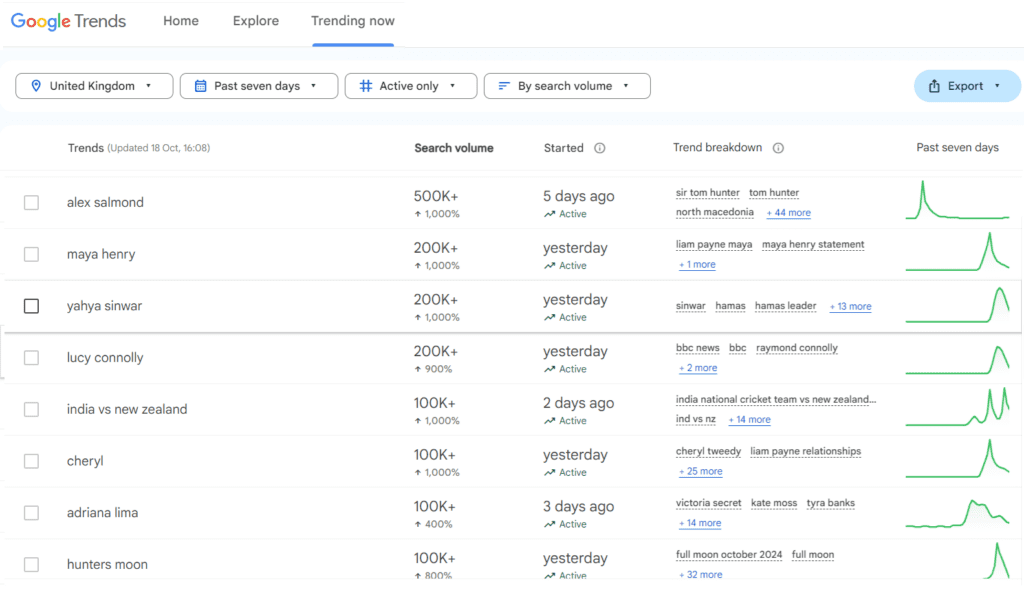Check the adriana lima checkbox
This screenshot has width=1024, height=596.
[31, 512]
